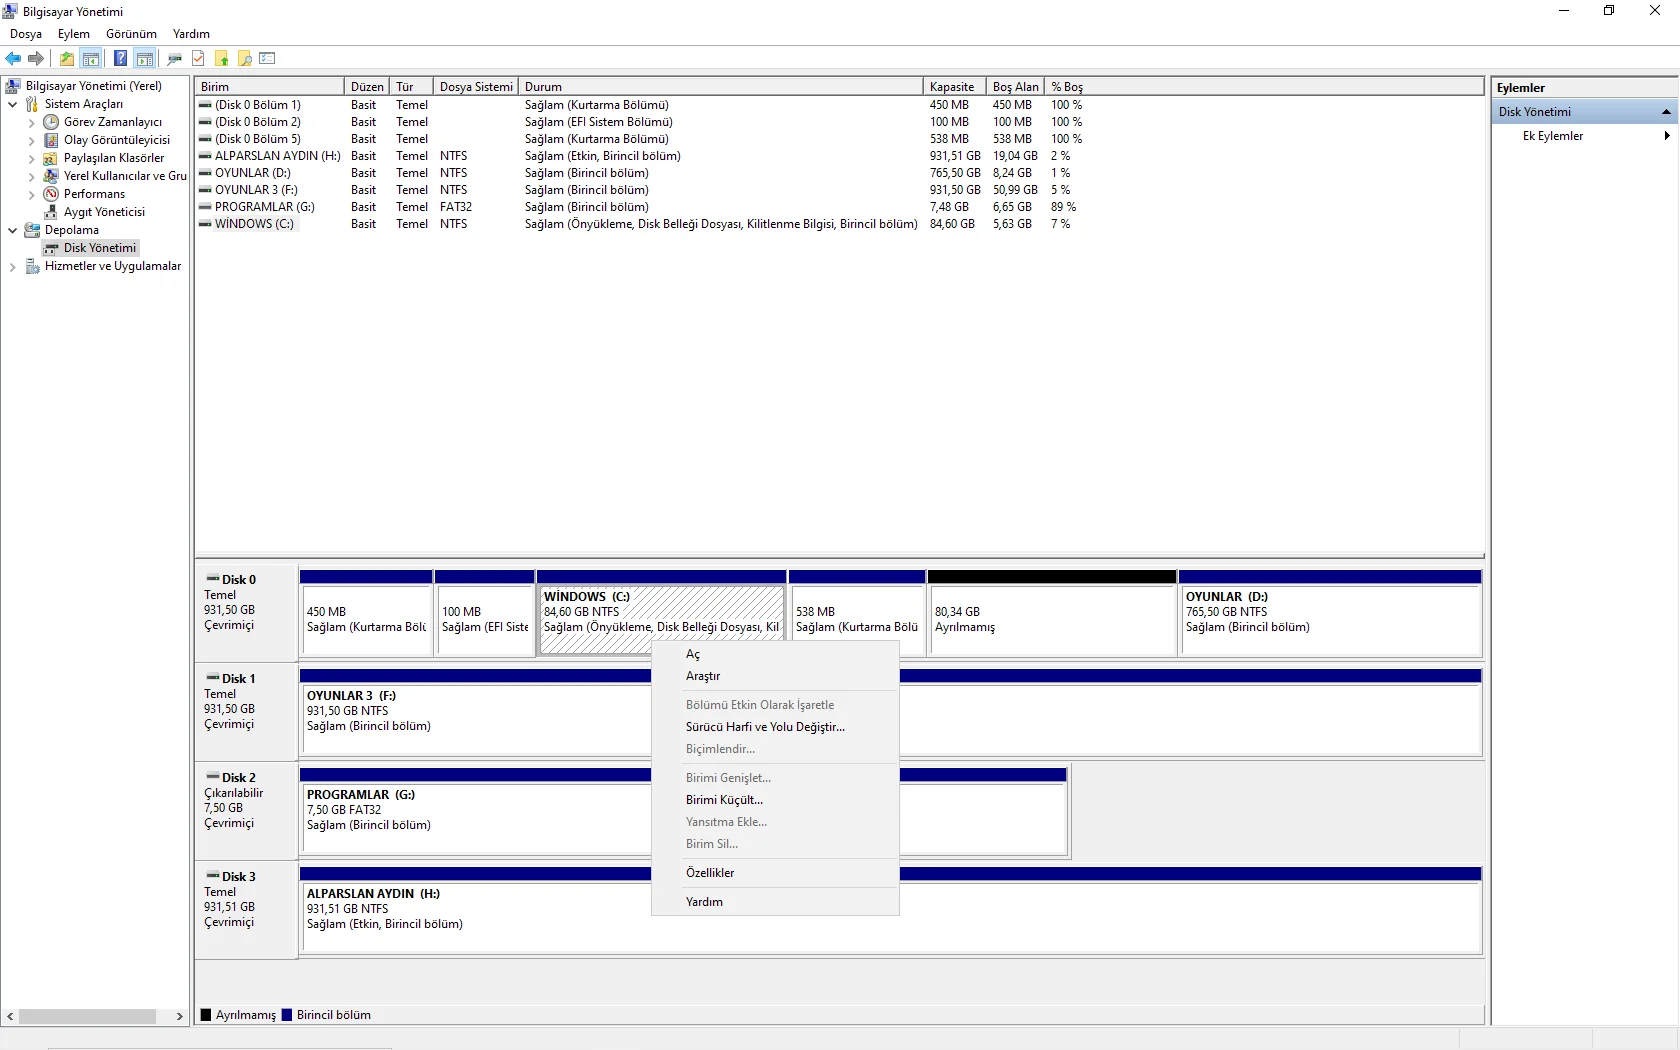Click the checklist settings toolbar icon
This screenshot has width=1680, height=1050.
point(267,58)
